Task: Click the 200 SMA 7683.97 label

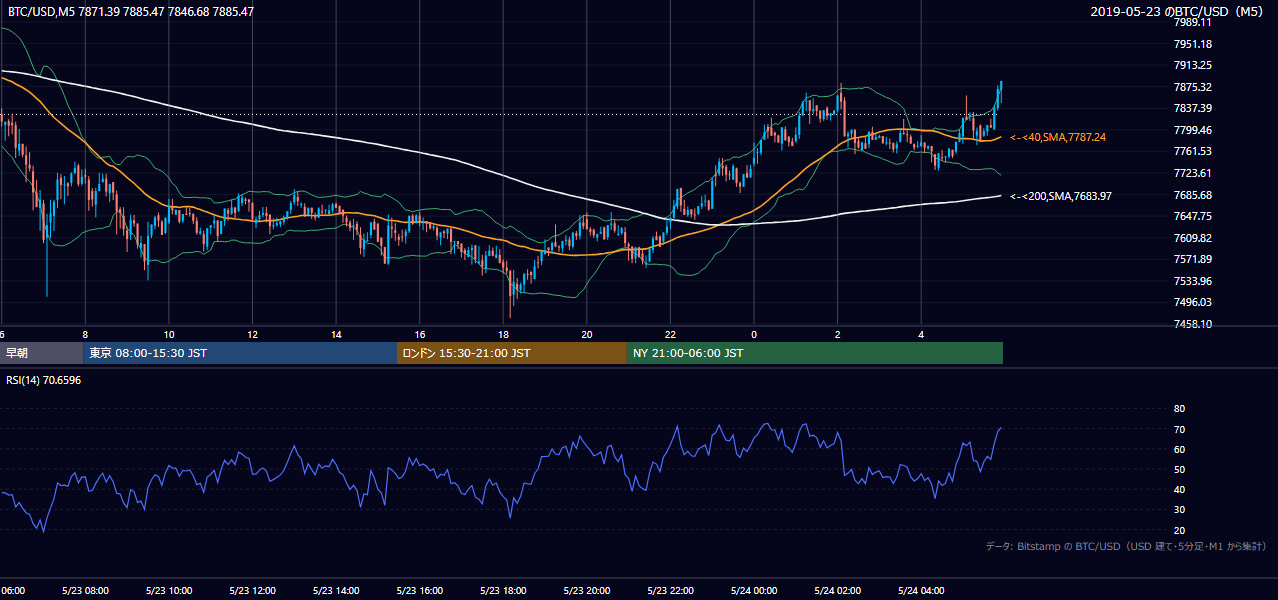Action: click(1061, 196)
